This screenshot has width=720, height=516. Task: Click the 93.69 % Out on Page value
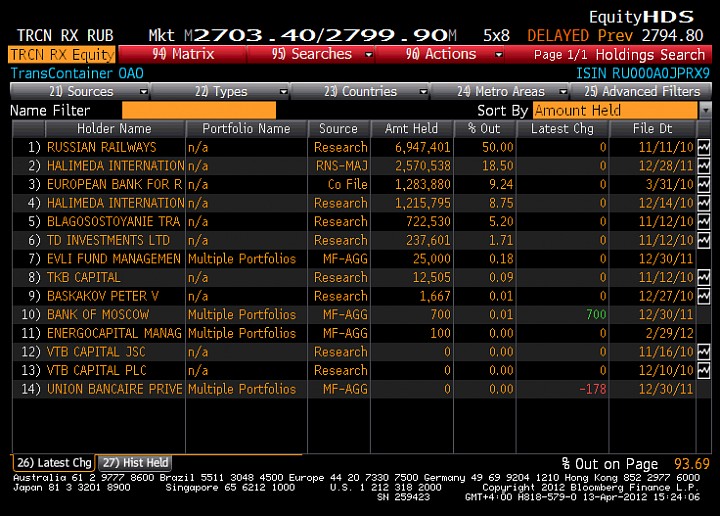tap(692, 464)
